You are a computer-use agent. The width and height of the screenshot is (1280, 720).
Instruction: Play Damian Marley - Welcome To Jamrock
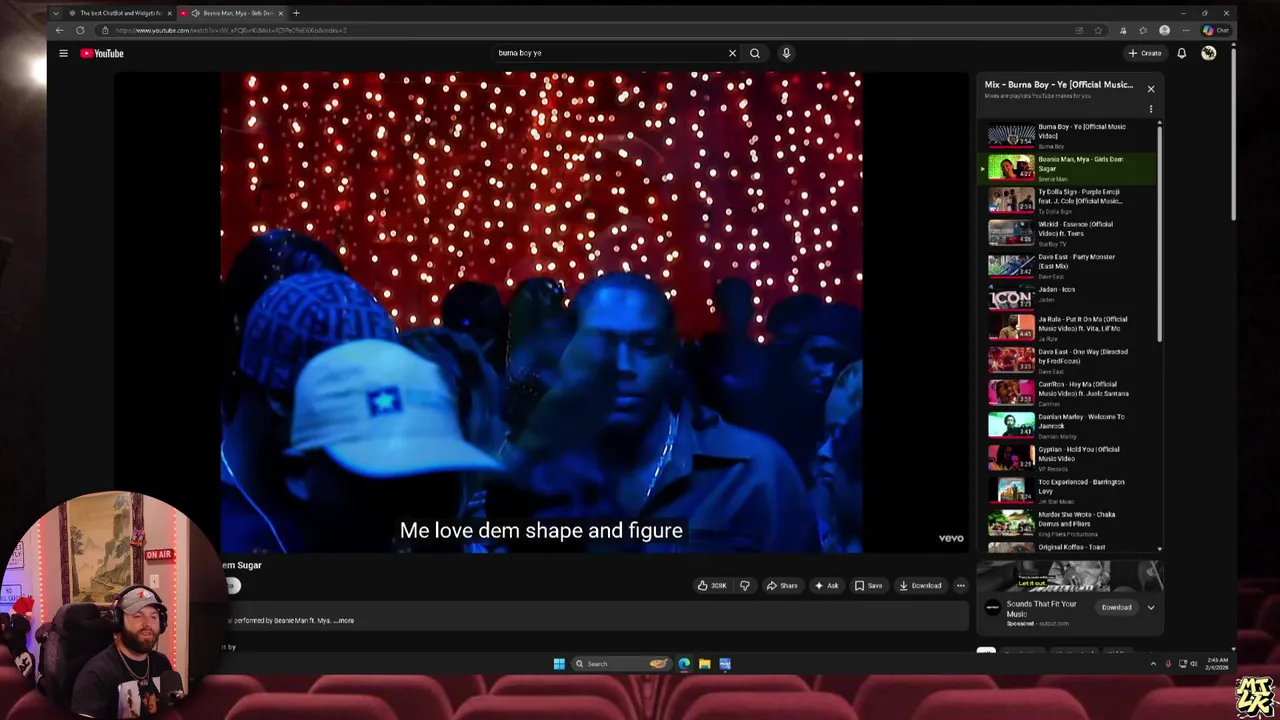1068,425
